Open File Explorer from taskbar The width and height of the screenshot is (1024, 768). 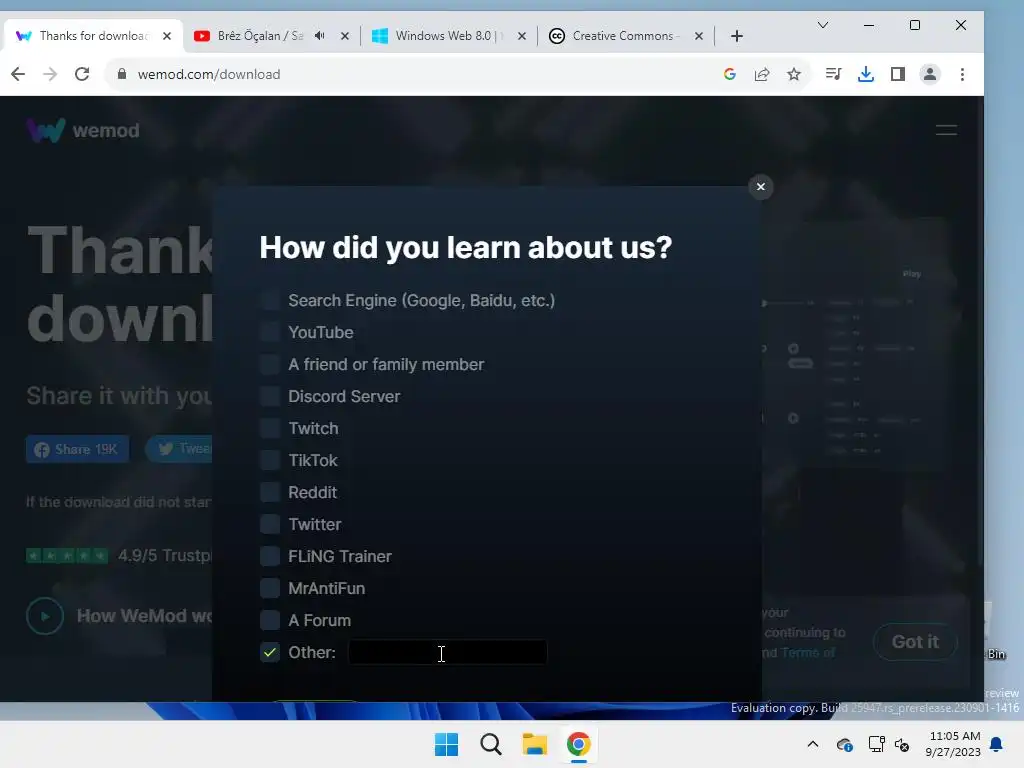(x=534, y=744)
